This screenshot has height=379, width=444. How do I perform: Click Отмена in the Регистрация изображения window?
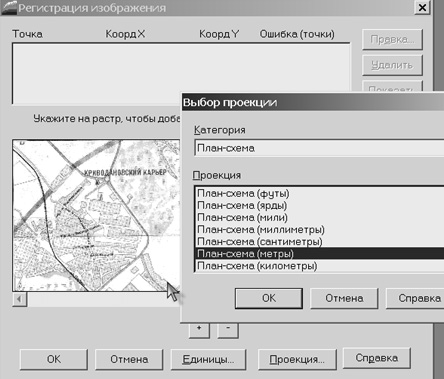coord(129,359)
